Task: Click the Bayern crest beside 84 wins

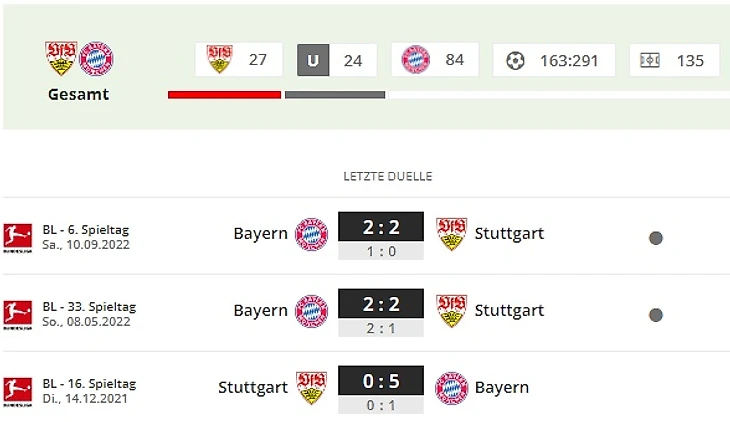Action: pyautogui.click(x=415, y=60)
